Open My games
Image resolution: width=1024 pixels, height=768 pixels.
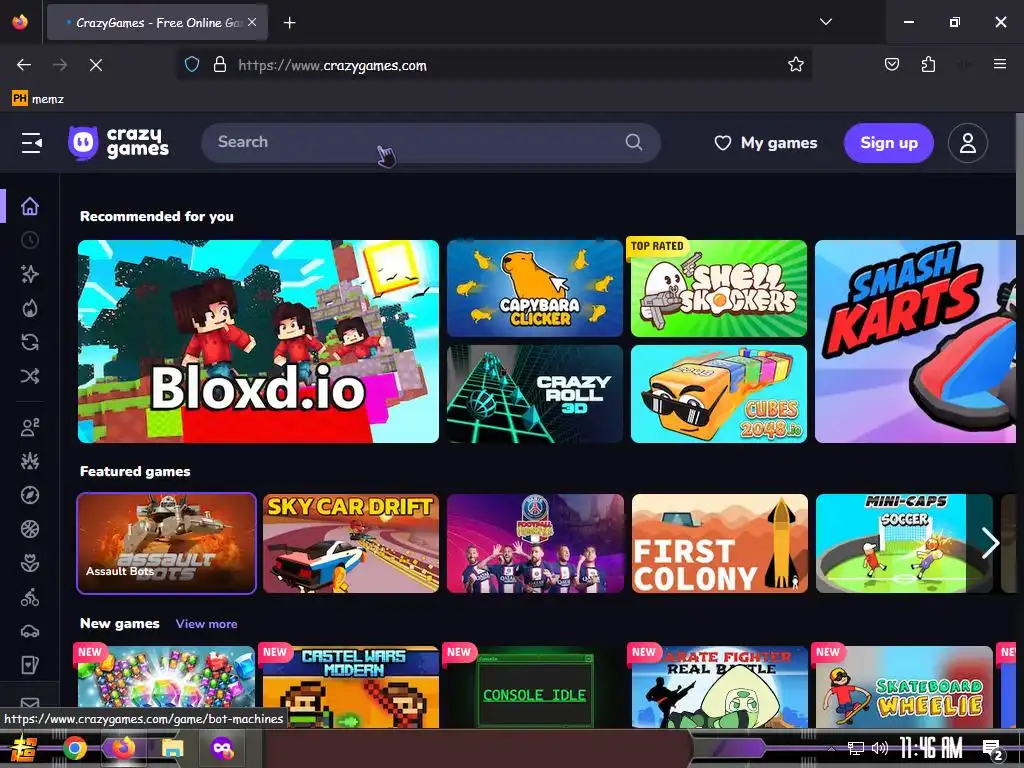pyautogui.click(x=765, y=143)
